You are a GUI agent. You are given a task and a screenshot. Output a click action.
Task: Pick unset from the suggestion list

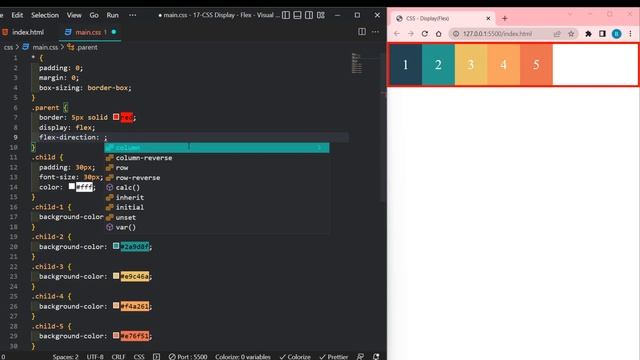tap(217, 217)
